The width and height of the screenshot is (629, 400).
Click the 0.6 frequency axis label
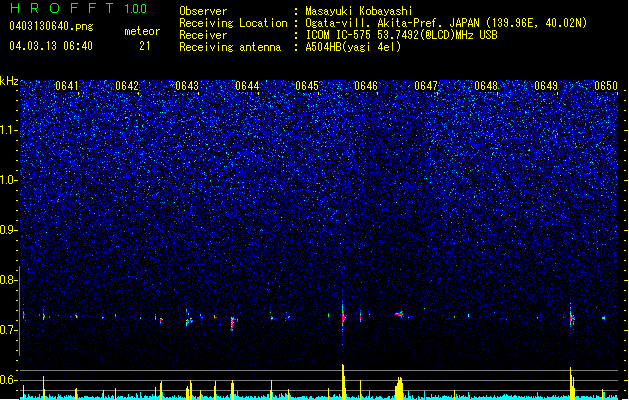tap(9, 380)
